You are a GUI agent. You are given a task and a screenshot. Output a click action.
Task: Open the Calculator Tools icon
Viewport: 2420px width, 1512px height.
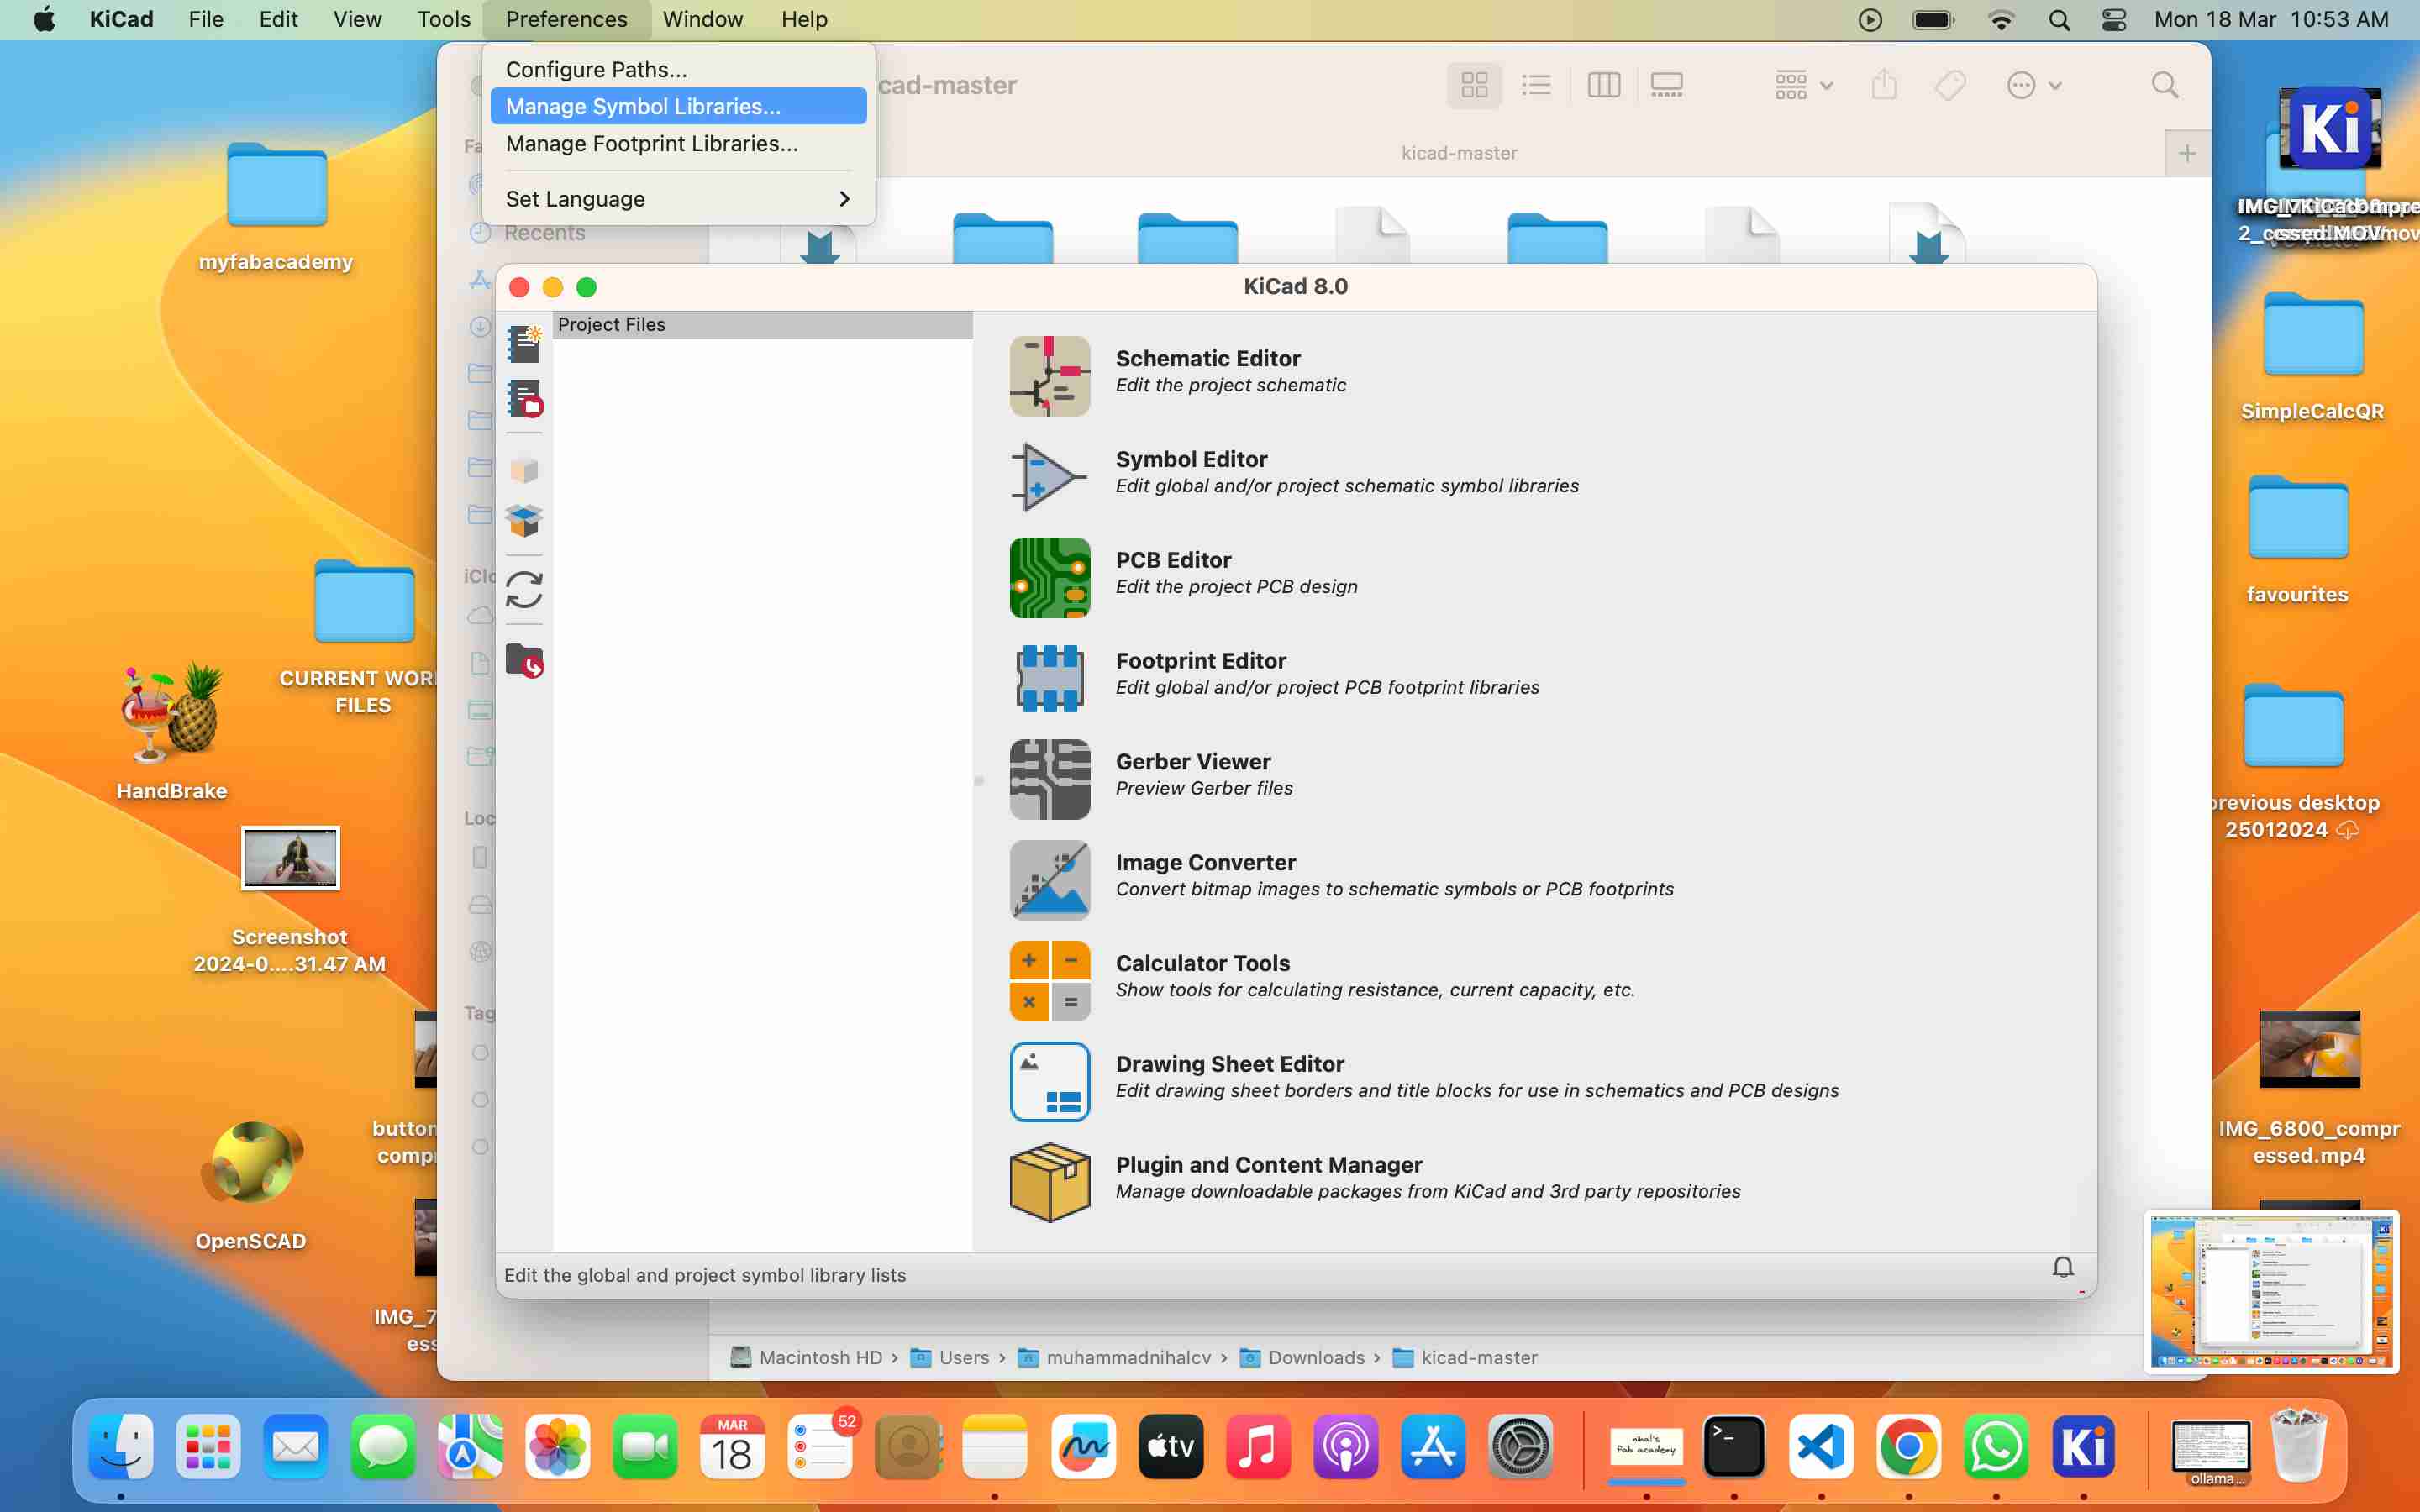click(1049, 981)
